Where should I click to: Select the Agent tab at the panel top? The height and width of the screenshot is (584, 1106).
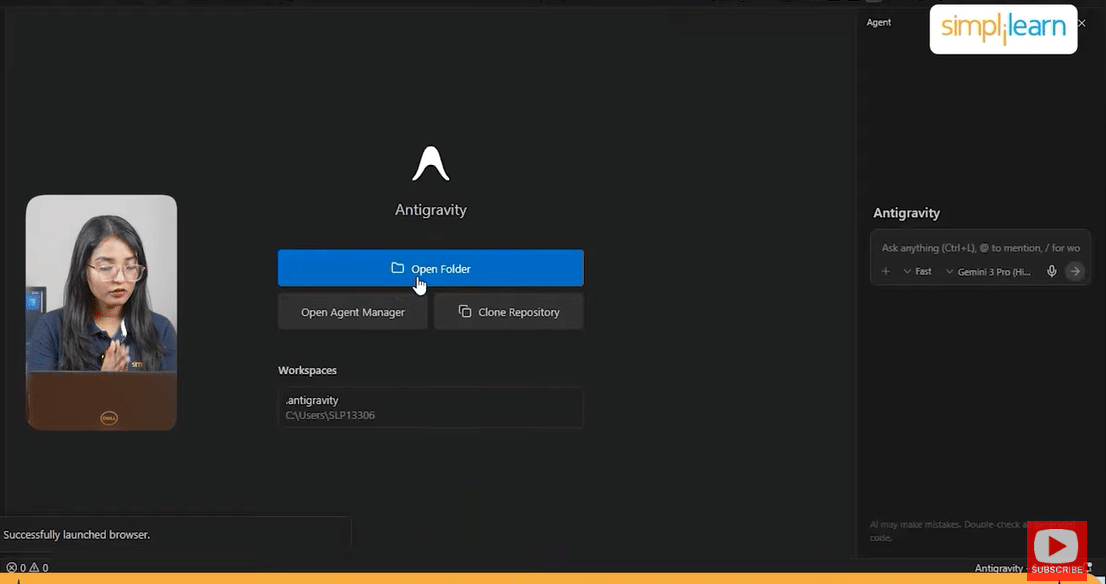click(879, 22)
